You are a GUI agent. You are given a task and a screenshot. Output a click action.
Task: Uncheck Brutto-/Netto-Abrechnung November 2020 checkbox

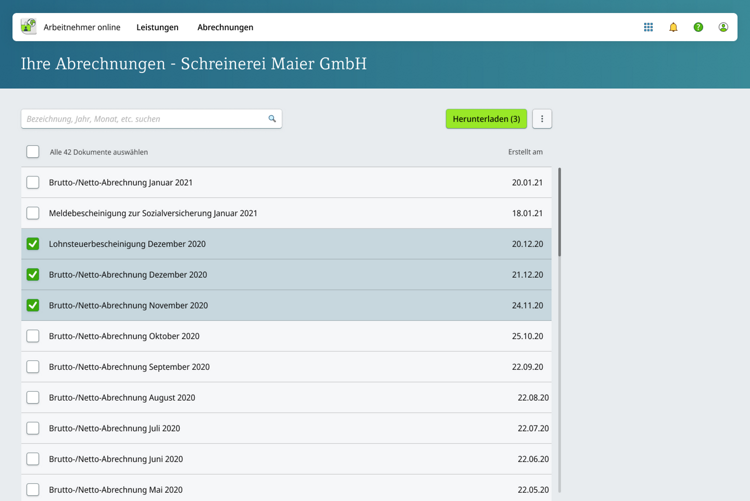click(x=33, y=305)
